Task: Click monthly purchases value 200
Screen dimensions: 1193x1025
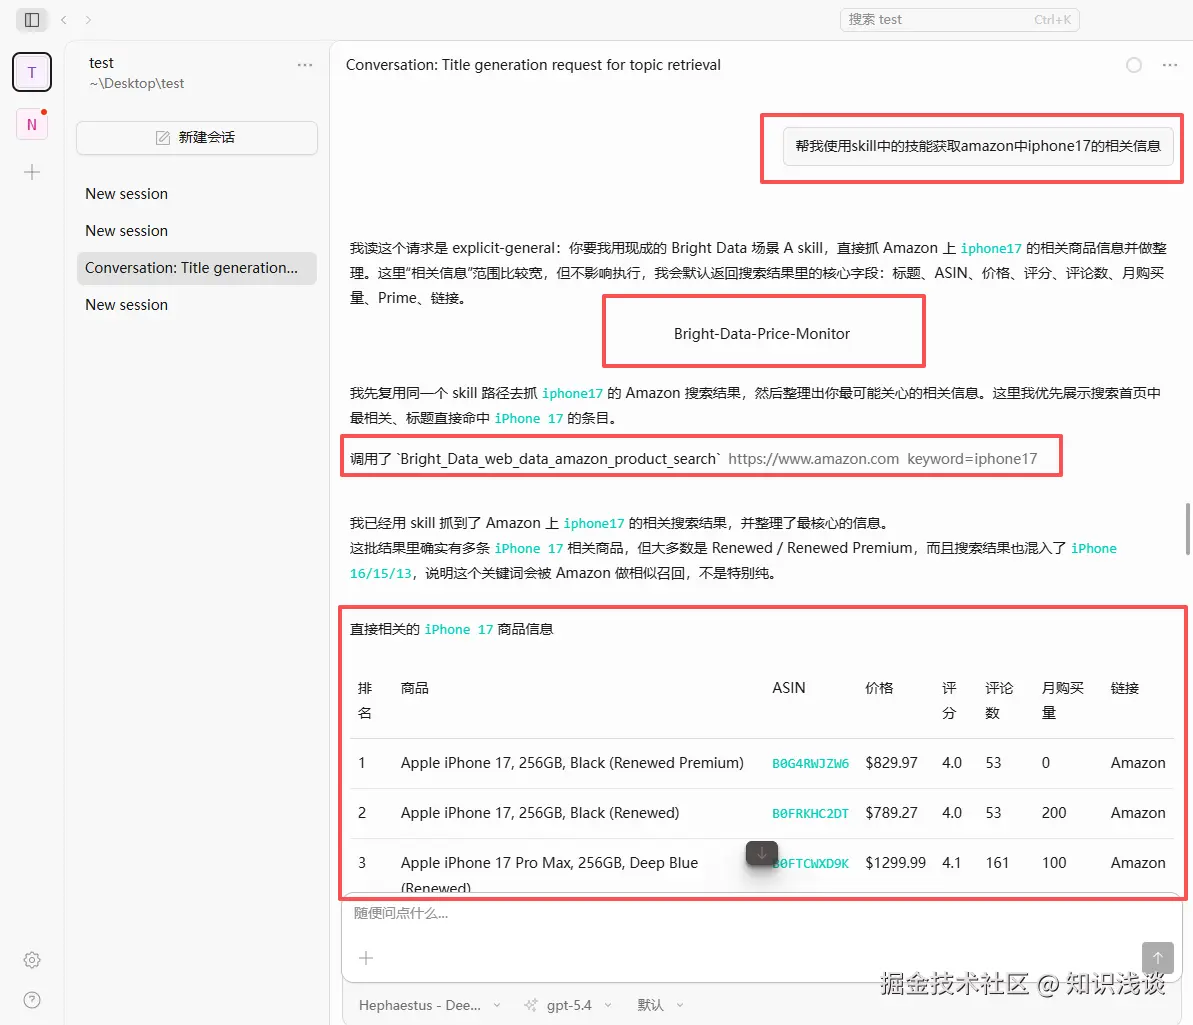Action: click(1054, 813)
